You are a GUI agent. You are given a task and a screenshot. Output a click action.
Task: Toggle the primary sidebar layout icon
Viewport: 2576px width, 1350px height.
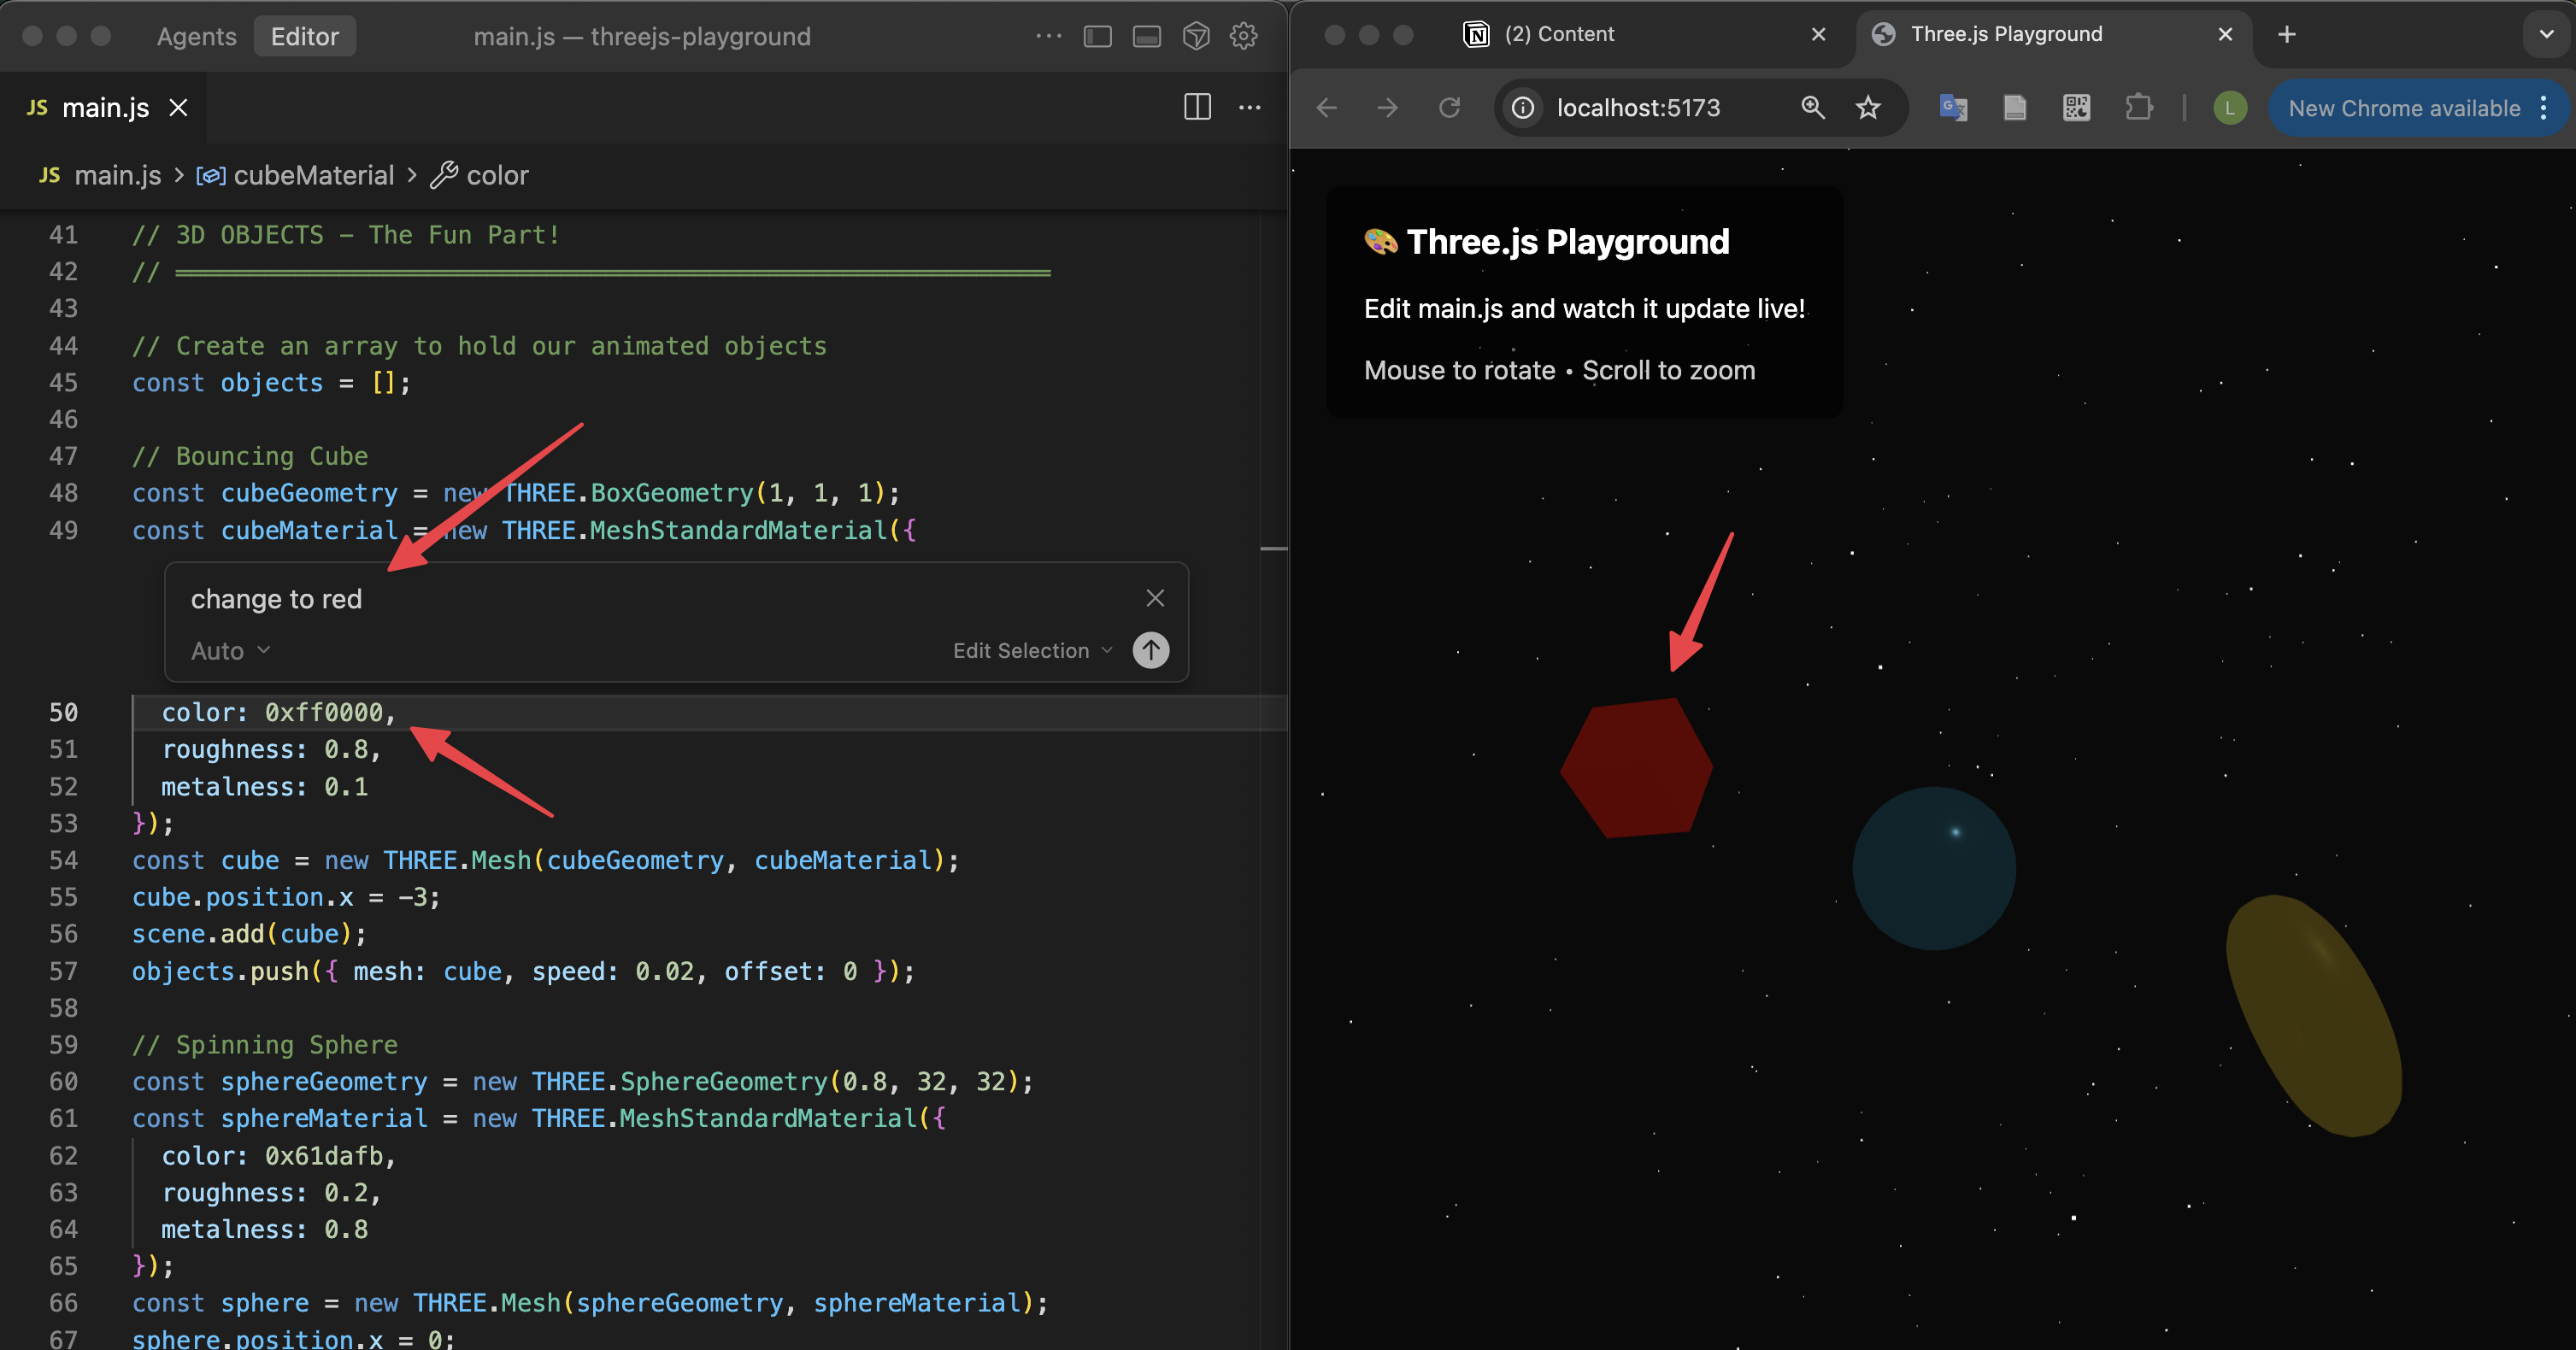coord(1097,37)
